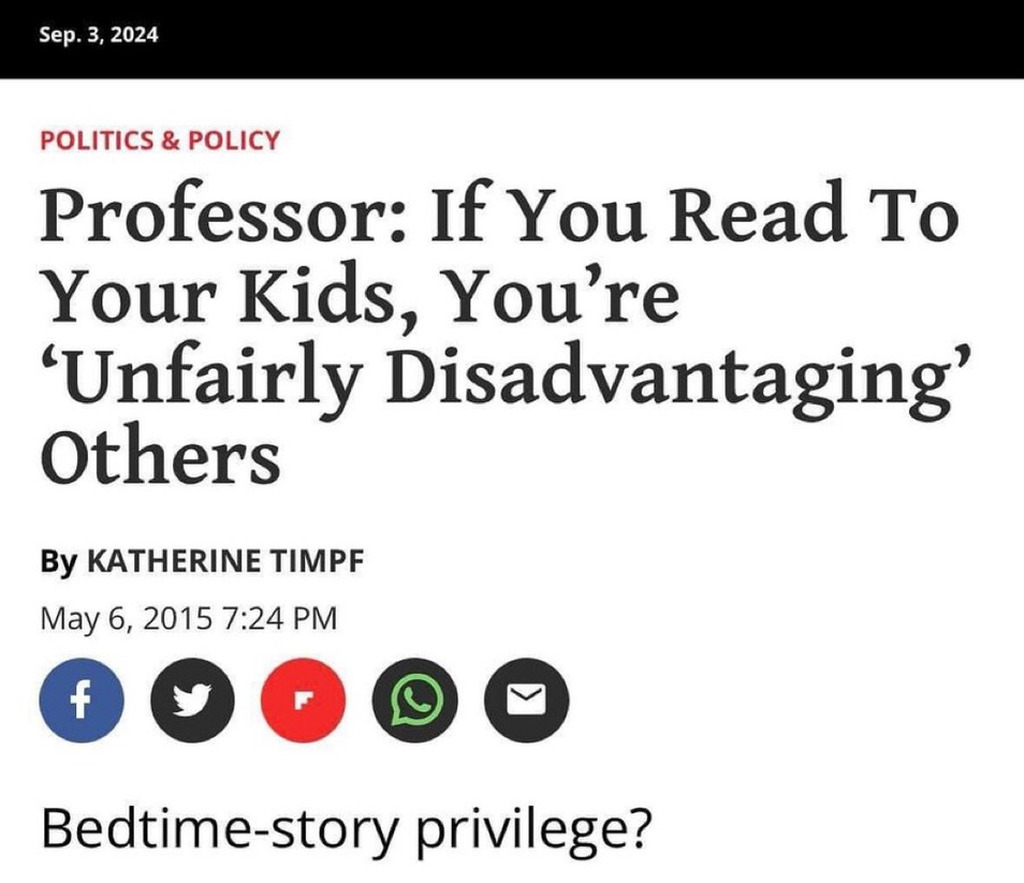Click "If You Read To" headline text
Image resolution: width=1024 pixels, height=883 pixels.
[x=692, y=219]
